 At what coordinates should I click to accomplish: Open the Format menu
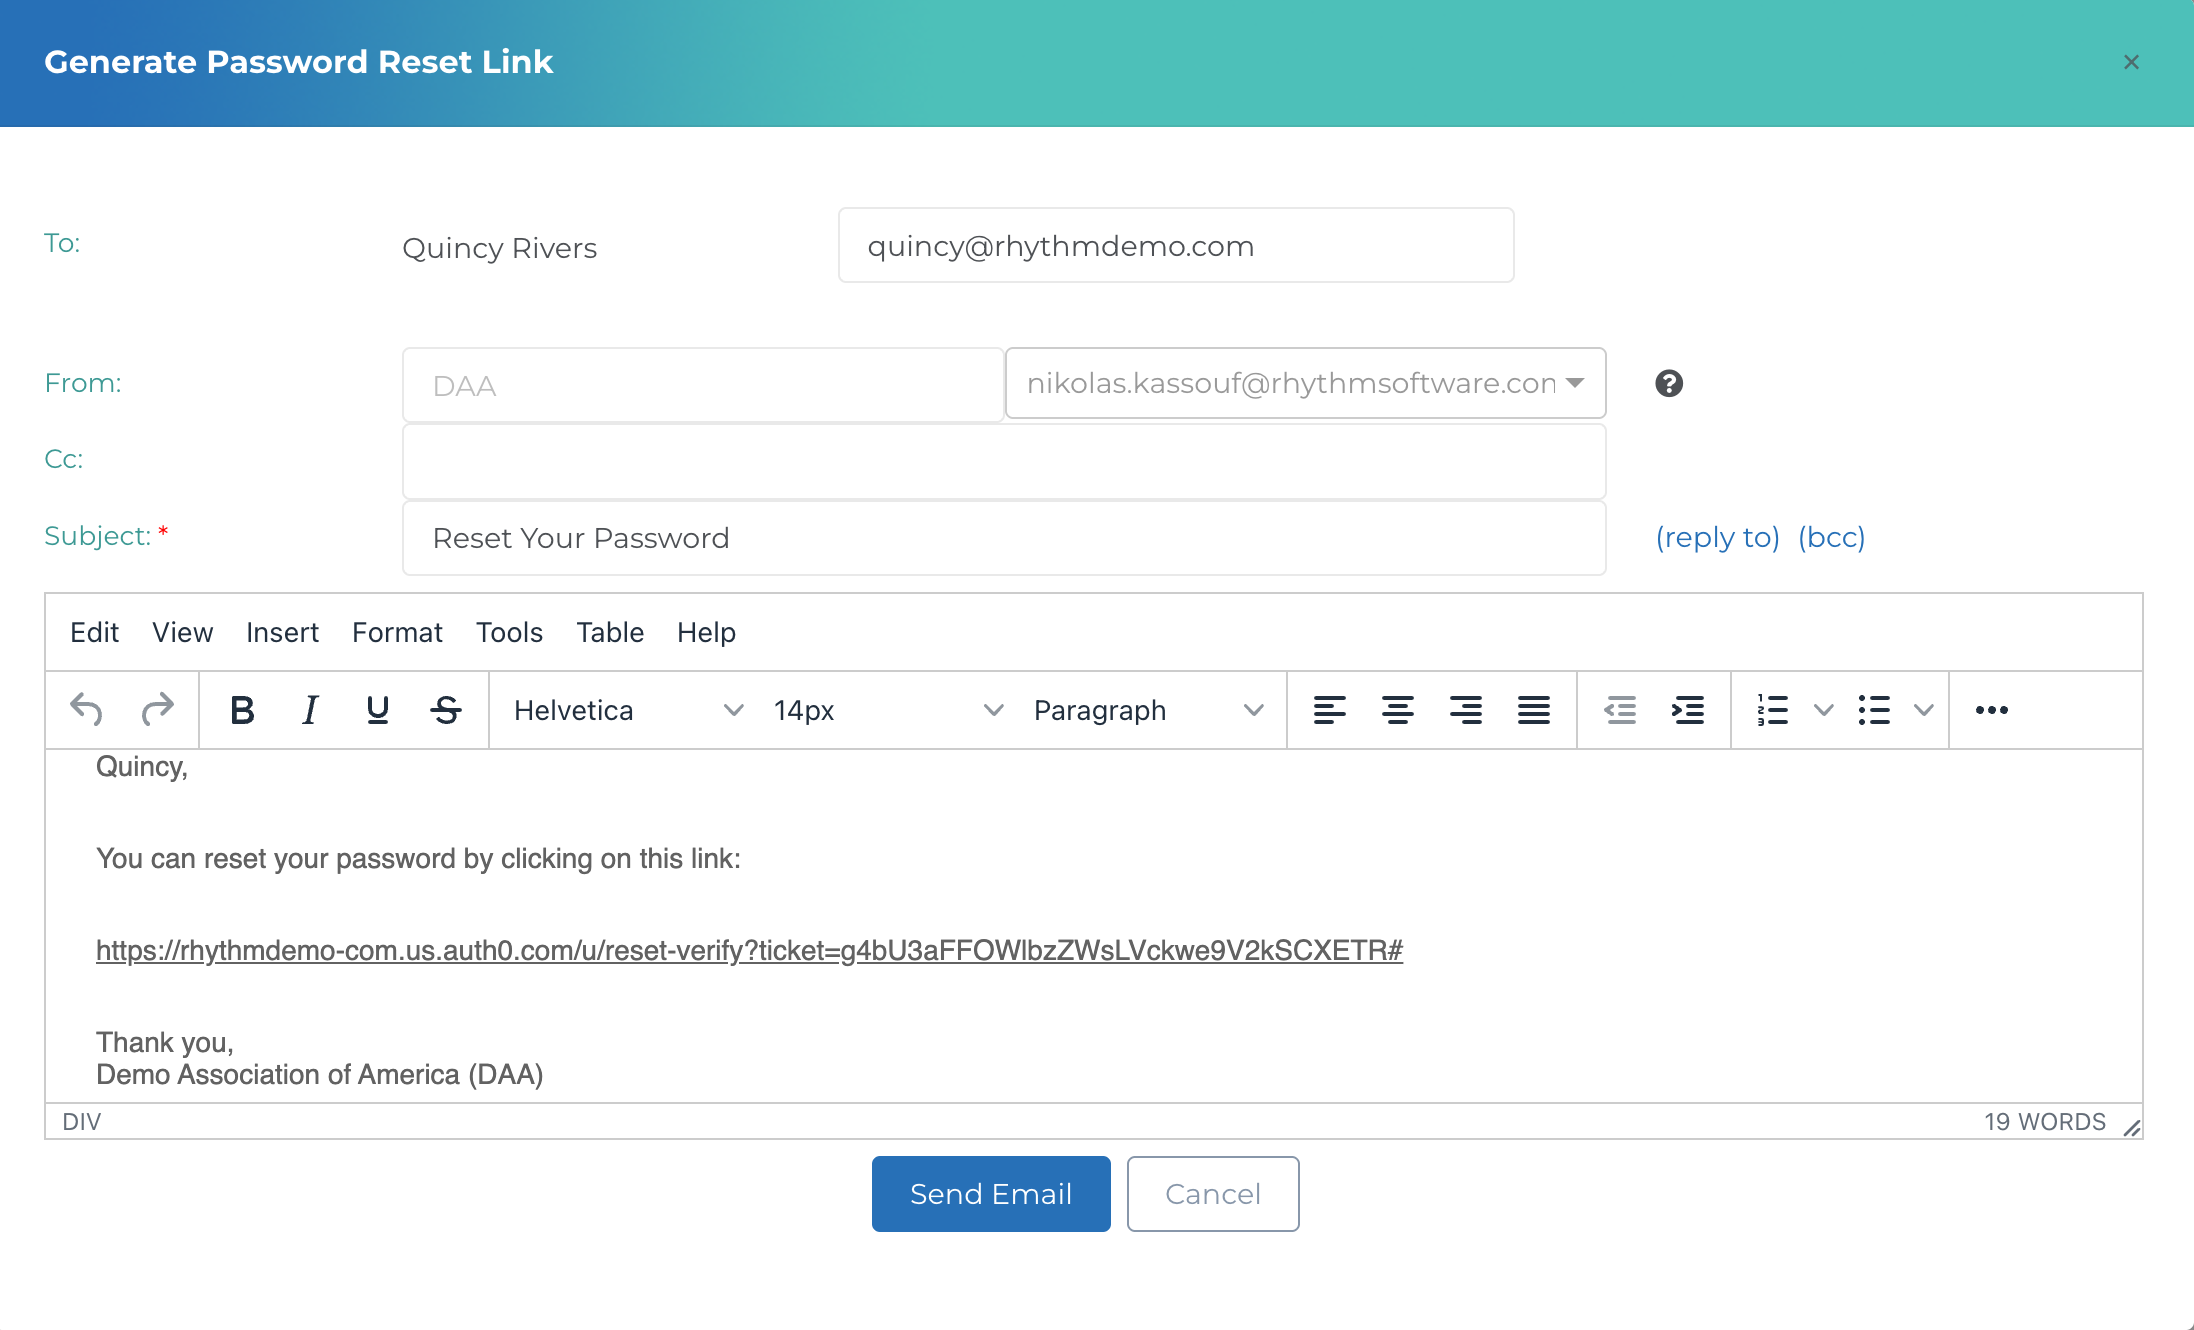click(397, 632)
